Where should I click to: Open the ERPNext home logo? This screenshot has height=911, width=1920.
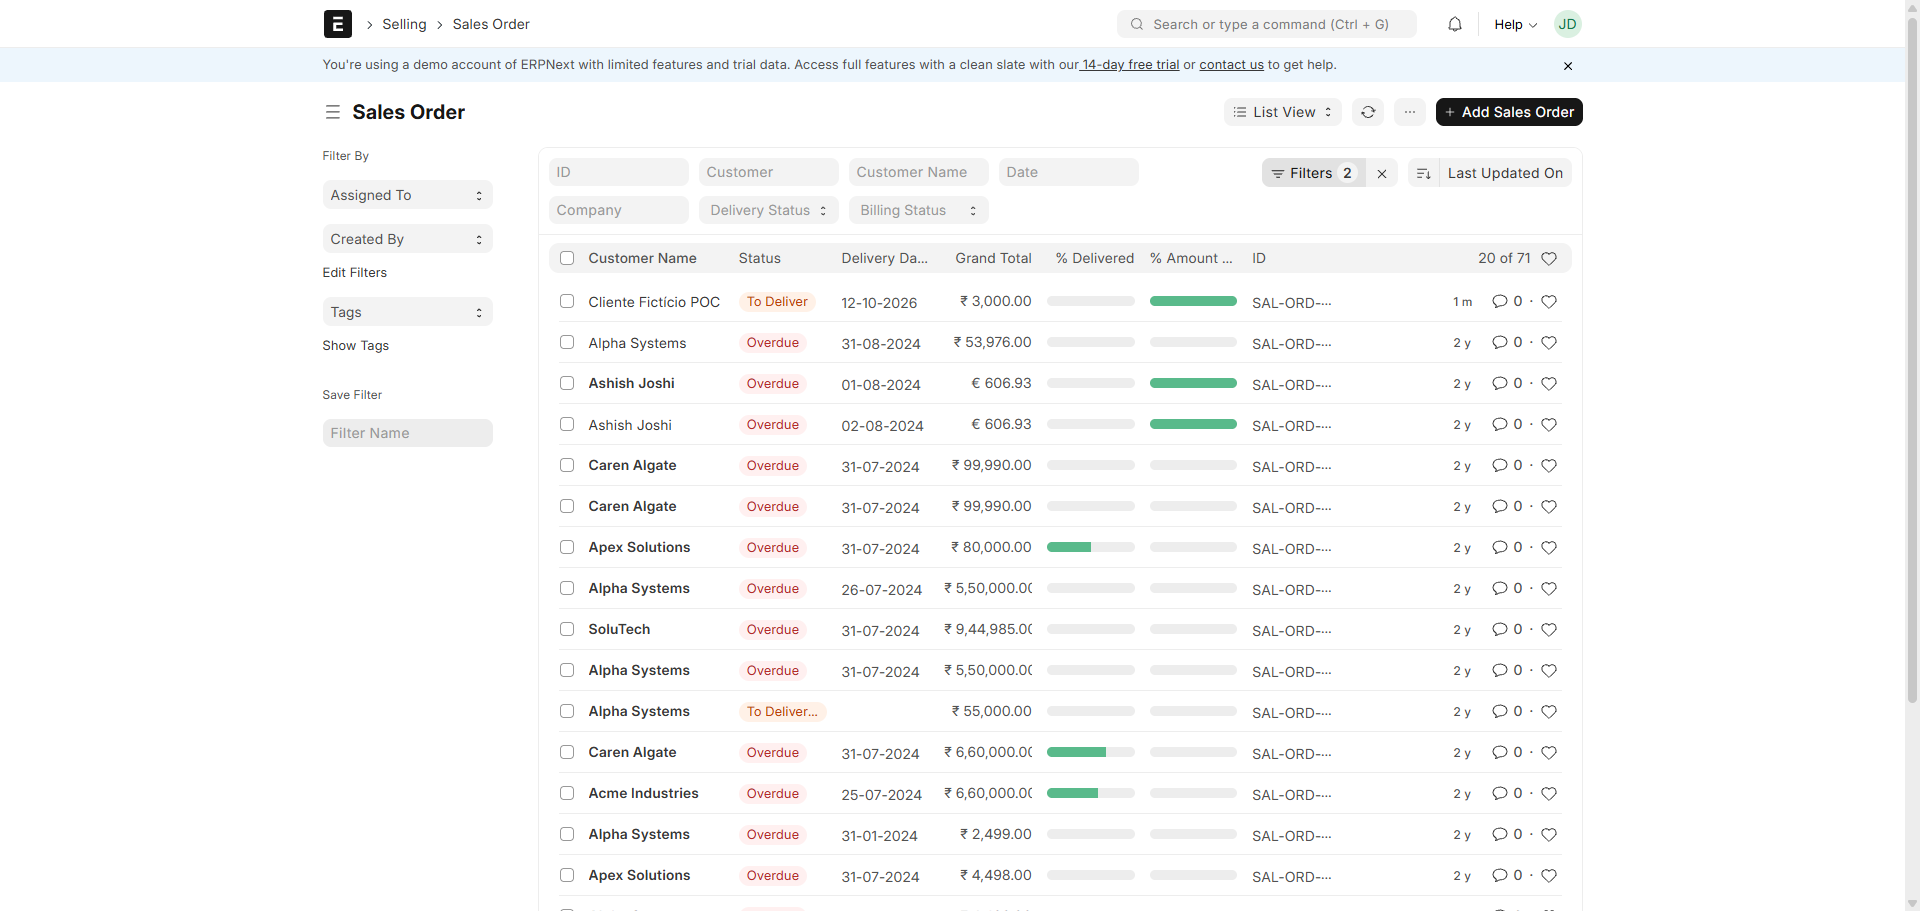337,24
